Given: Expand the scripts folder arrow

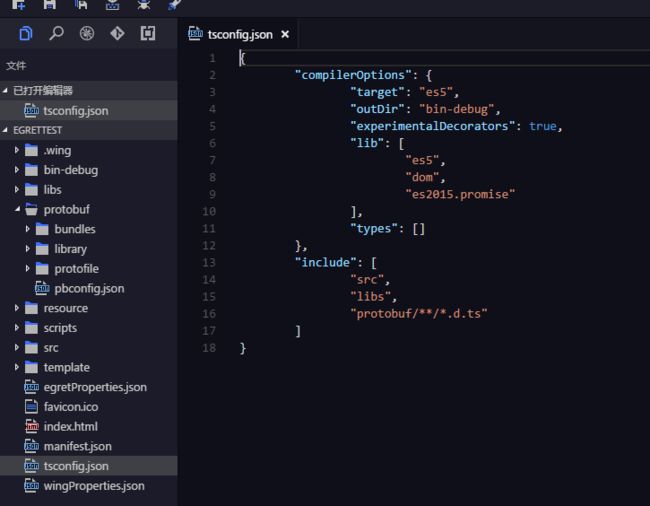Looking at the screenshot, I should [17, 328].
